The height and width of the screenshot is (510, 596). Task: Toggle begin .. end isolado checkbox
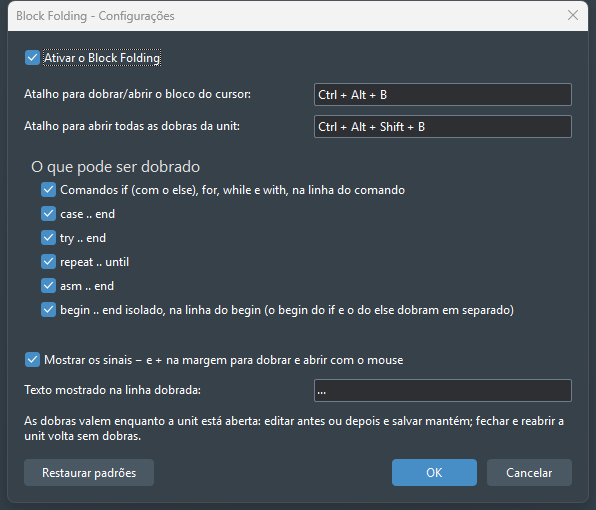pyautogui.click(x=48, y=309)
